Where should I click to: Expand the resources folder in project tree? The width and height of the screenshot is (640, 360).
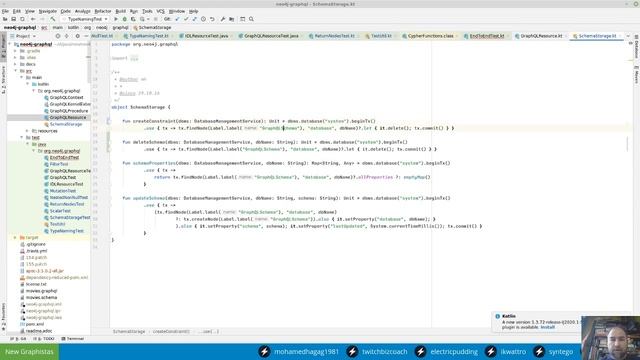tap(28, 131)
